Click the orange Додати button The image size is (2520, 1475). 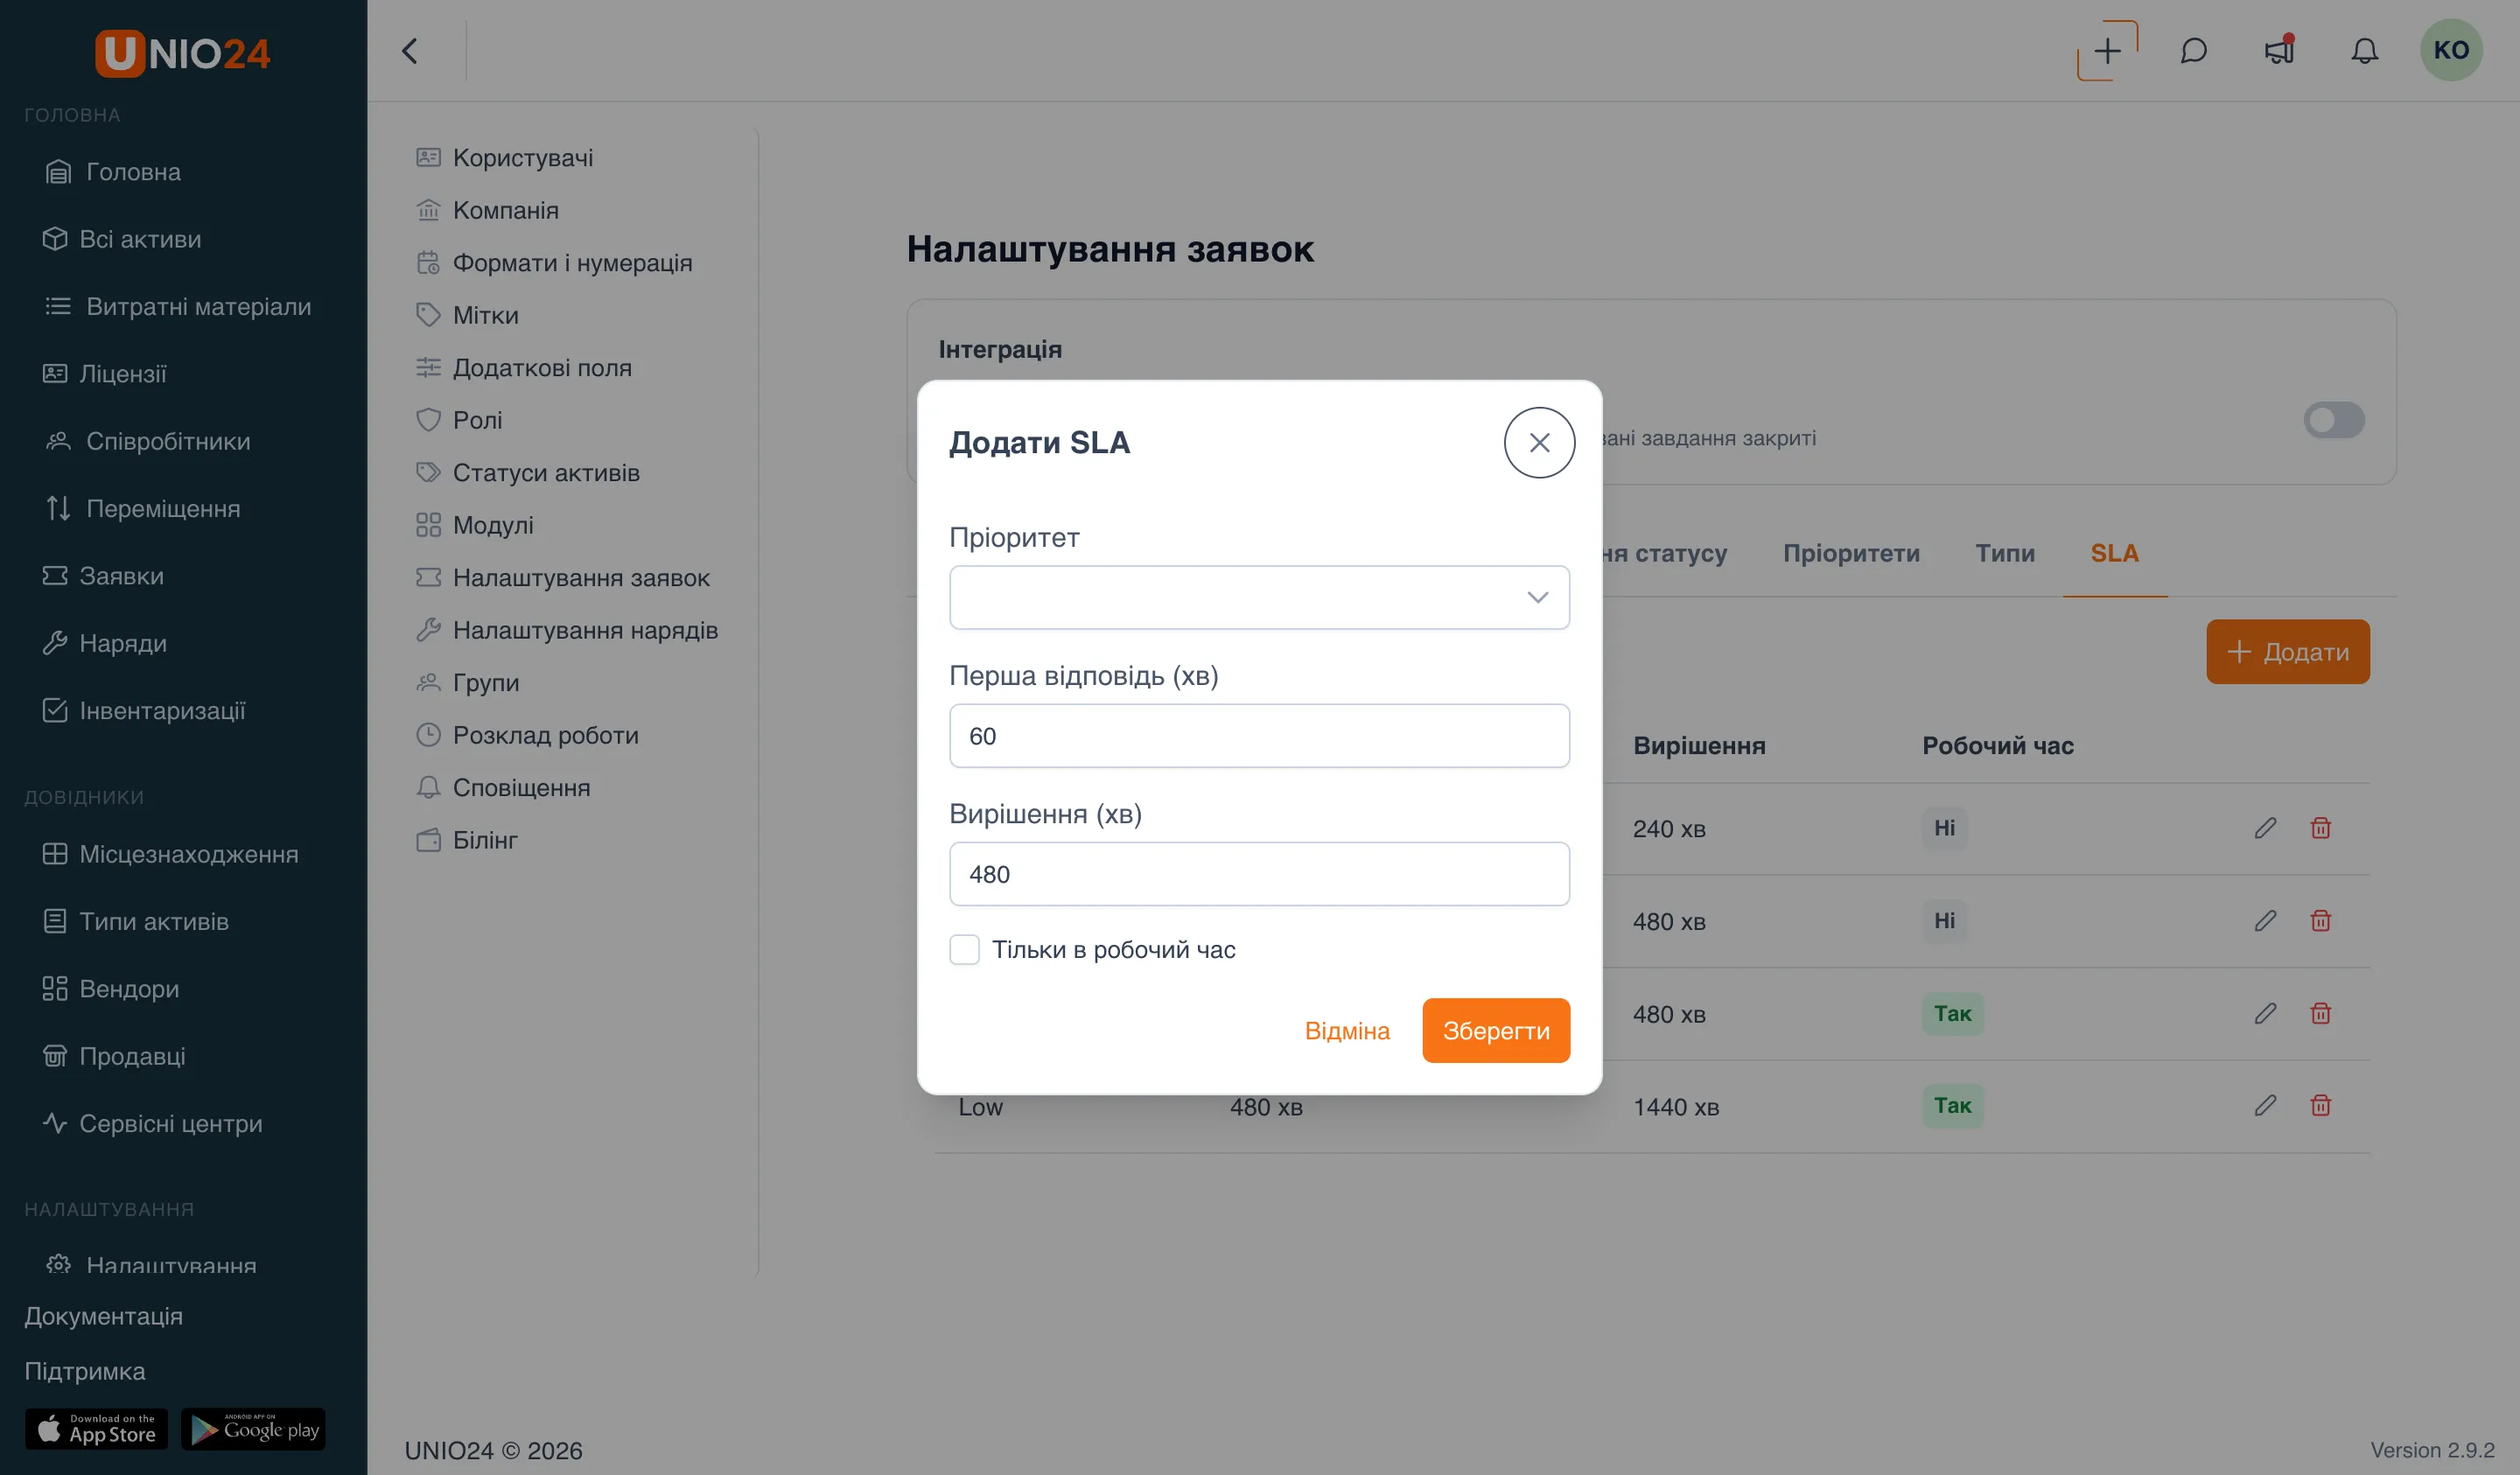click(2287, 652)
